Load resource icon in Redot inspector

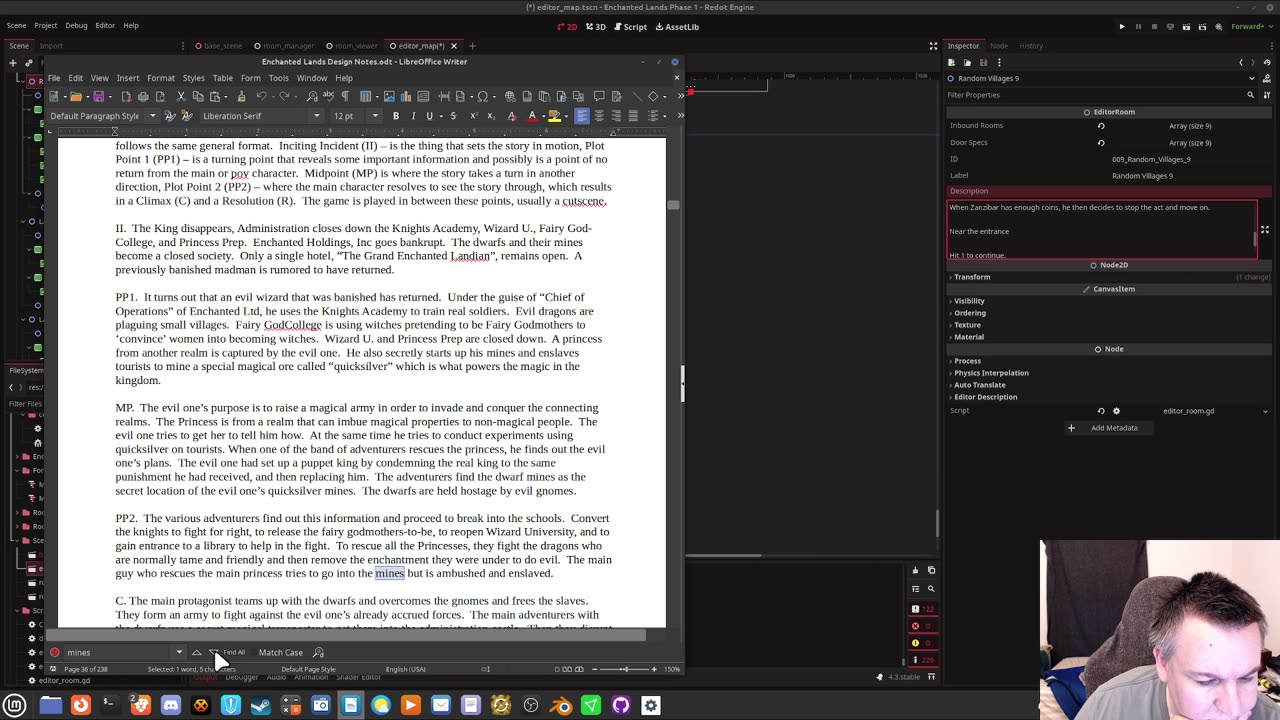968,62
